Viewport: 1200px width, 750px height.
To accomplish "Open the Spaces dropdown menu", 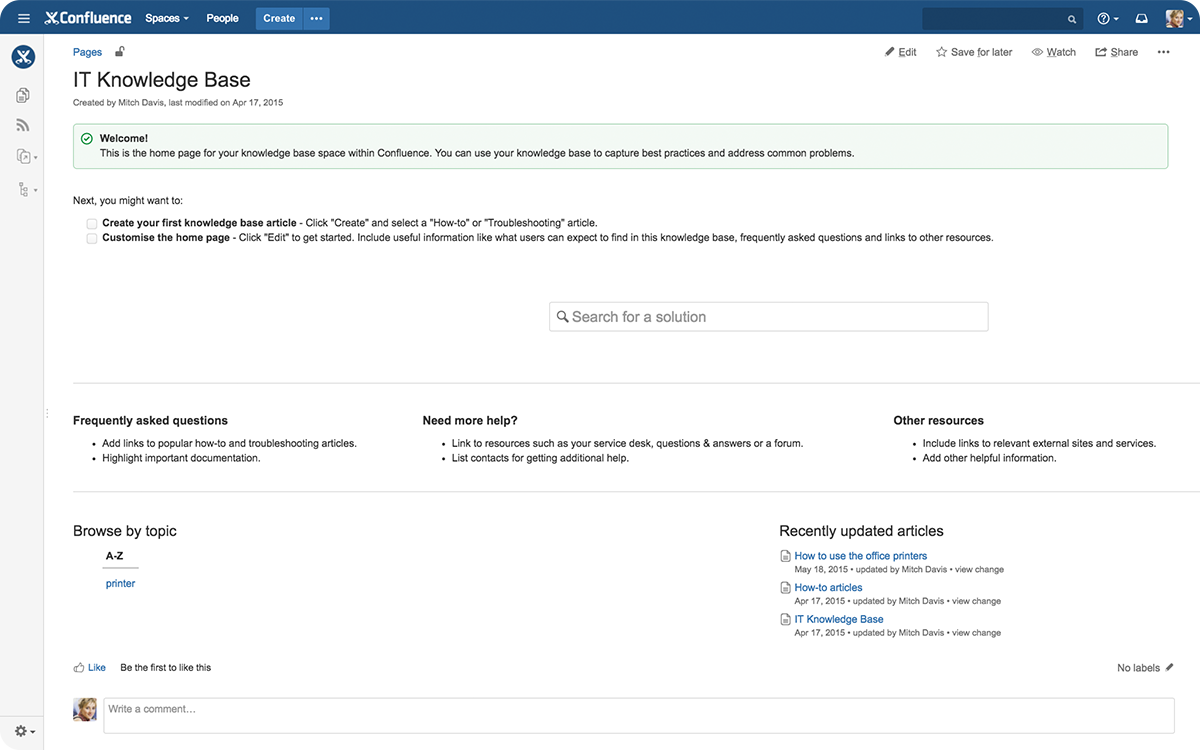I will (166, 18).
